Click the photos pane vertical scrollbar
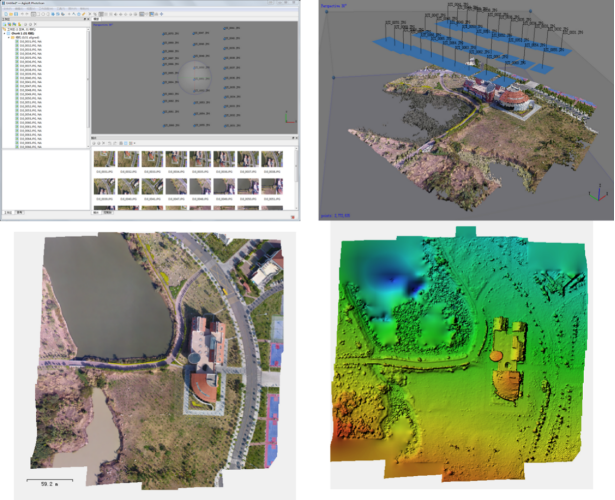The image size is (615, 500). 297,178
